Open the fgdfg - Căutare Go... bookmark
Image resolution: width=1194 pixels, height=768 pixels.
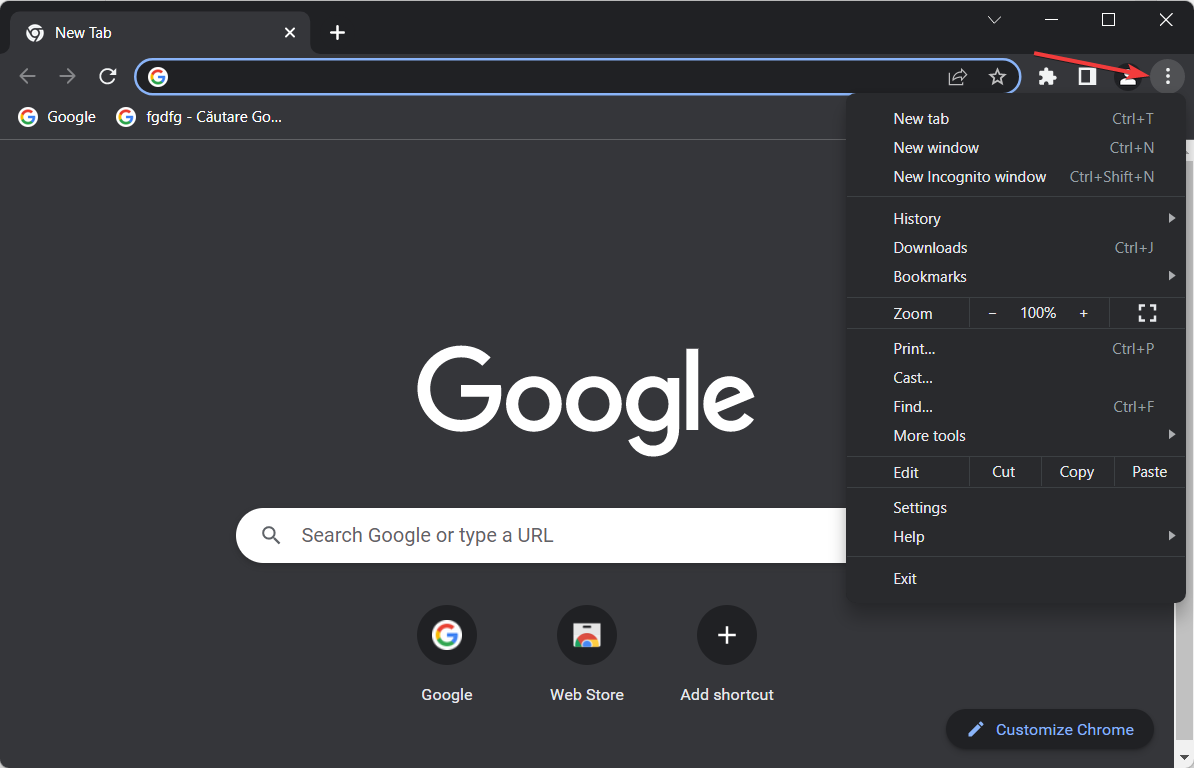pos(199,116)
